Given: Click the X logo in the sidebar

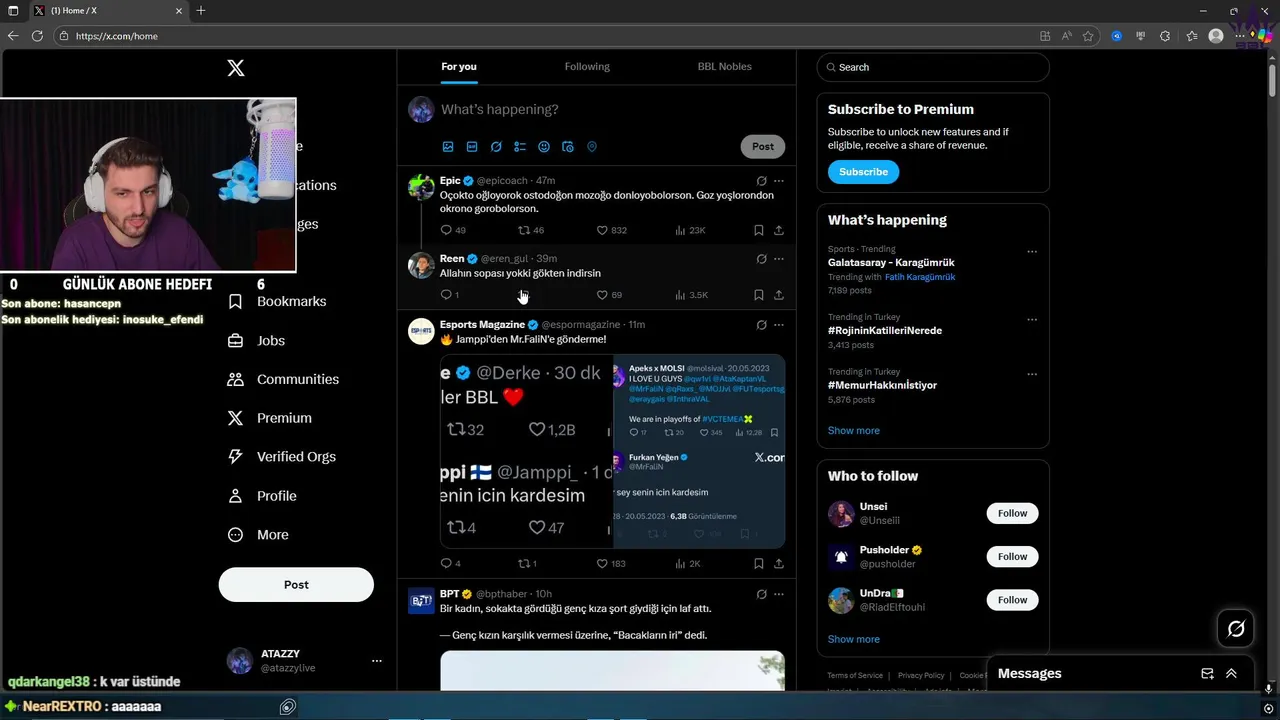Looking at the screenshot, I should click(x=236, y=68).
